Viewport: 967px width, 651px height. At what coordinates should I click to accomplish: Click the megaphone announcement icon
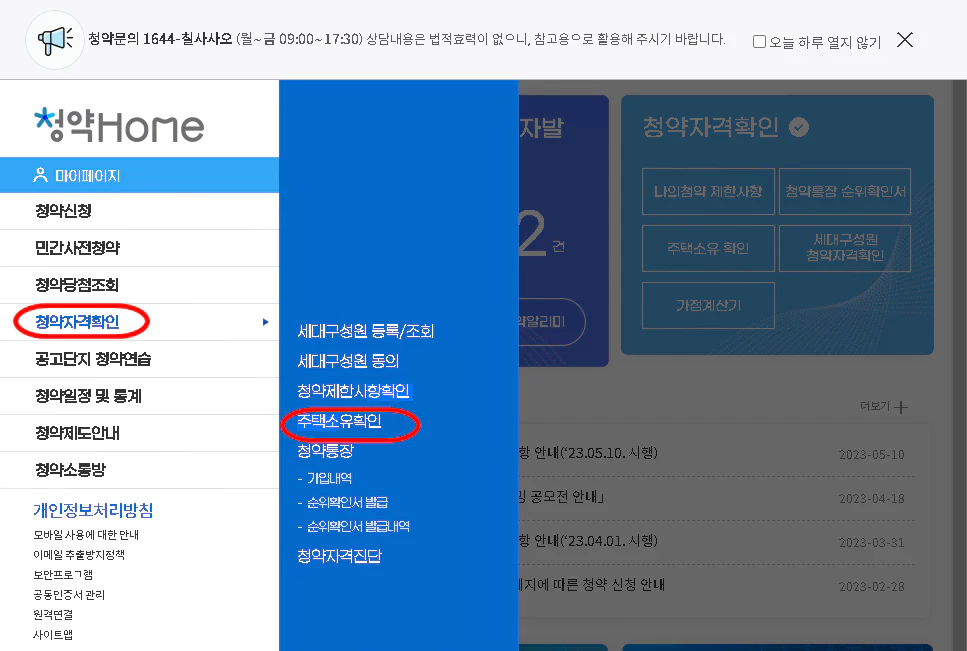click(x=55, y=40)
